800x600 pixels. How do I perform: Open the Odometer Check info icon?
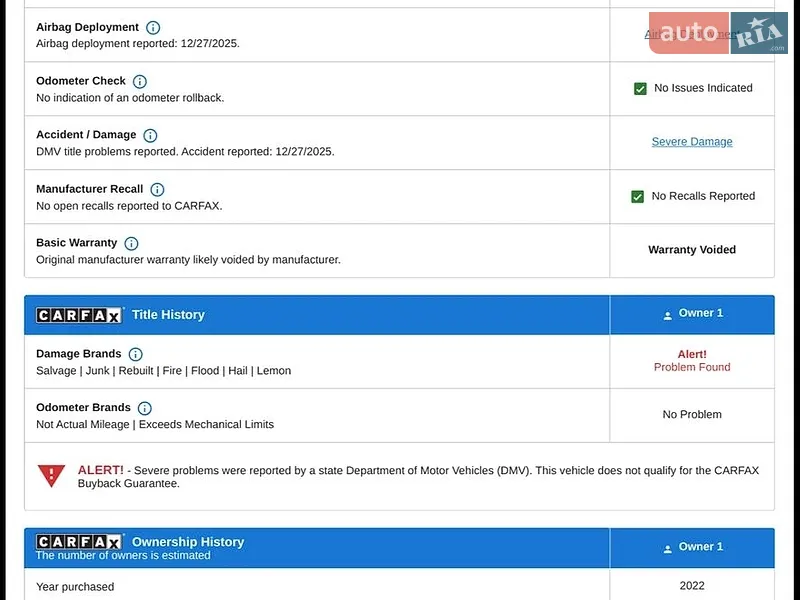click(x=139, y=82)
